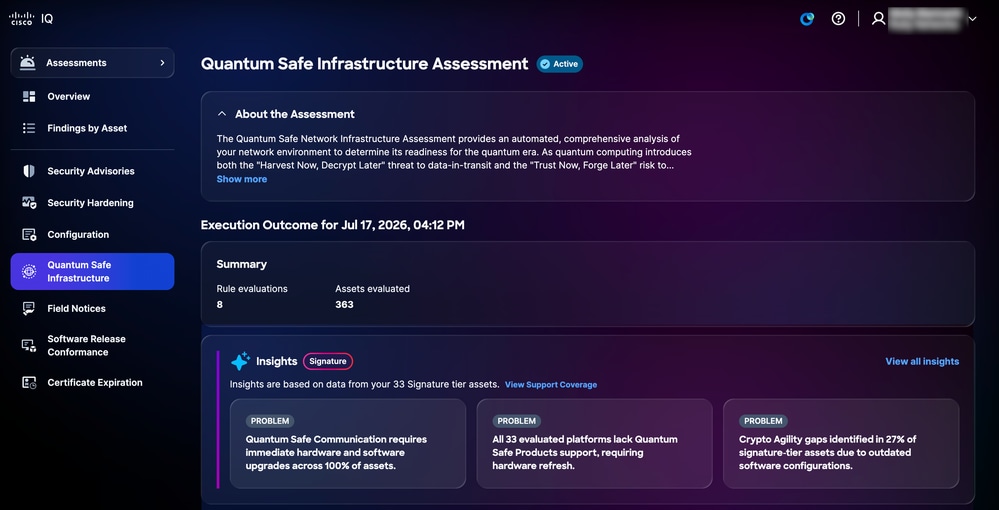Image resolution: width=999 pixels, height=510 pixels.
Task: Open View all insights link
Action: pyautogui.click(x=922, y=361)
